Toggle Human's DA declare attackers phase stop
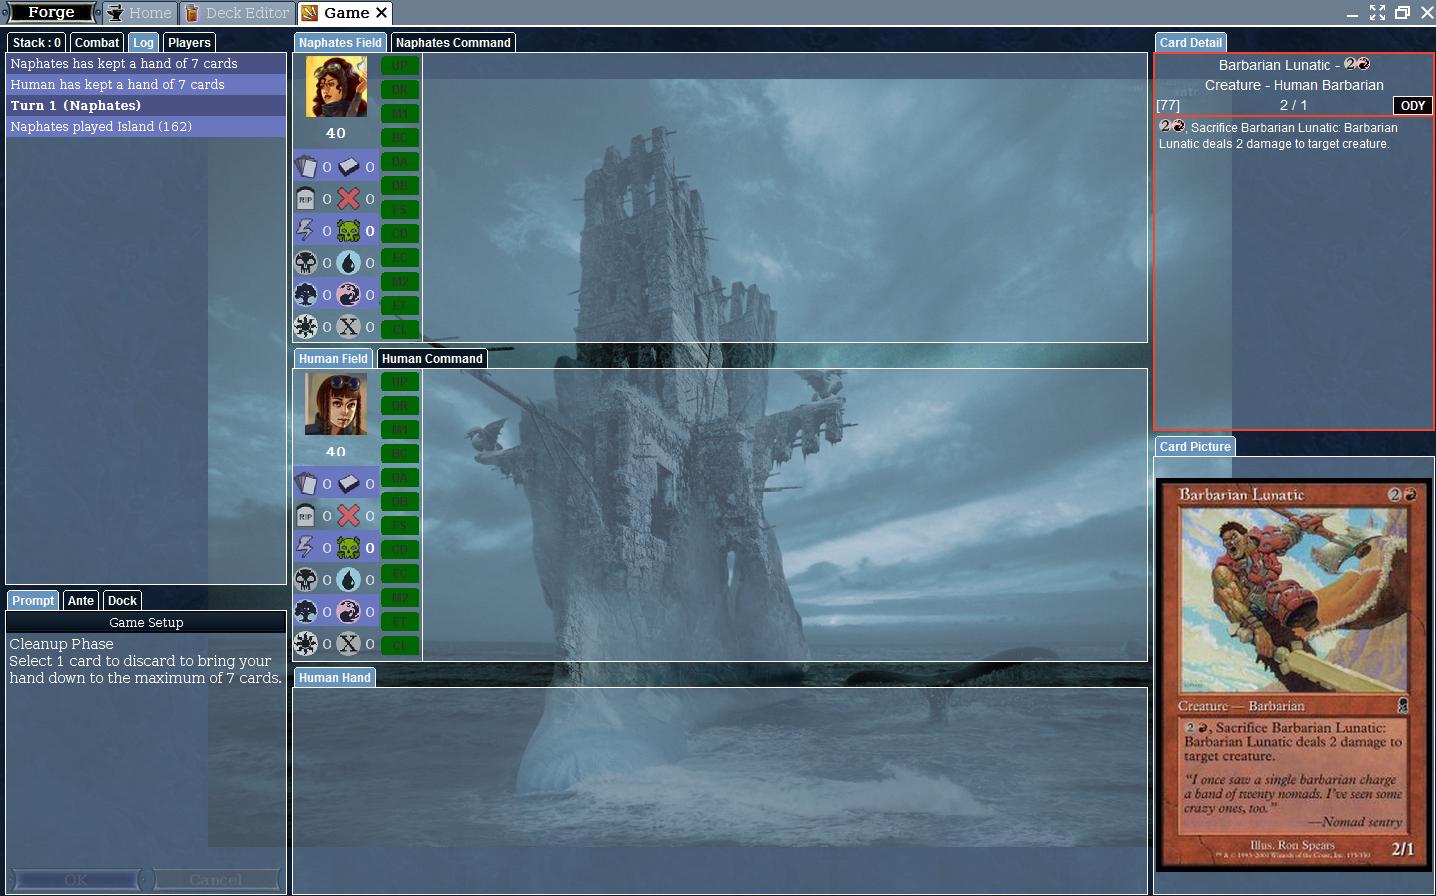The width and height of the screenshot is (1436, 896). tap(400, 478)
